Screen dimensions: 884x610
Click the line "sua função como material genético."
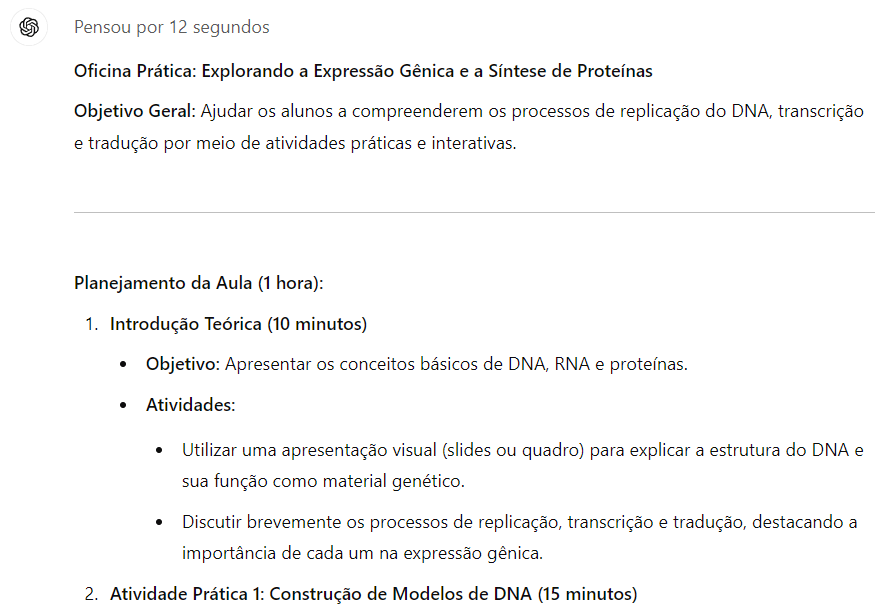pyautogui.click(x=323, y=481)
